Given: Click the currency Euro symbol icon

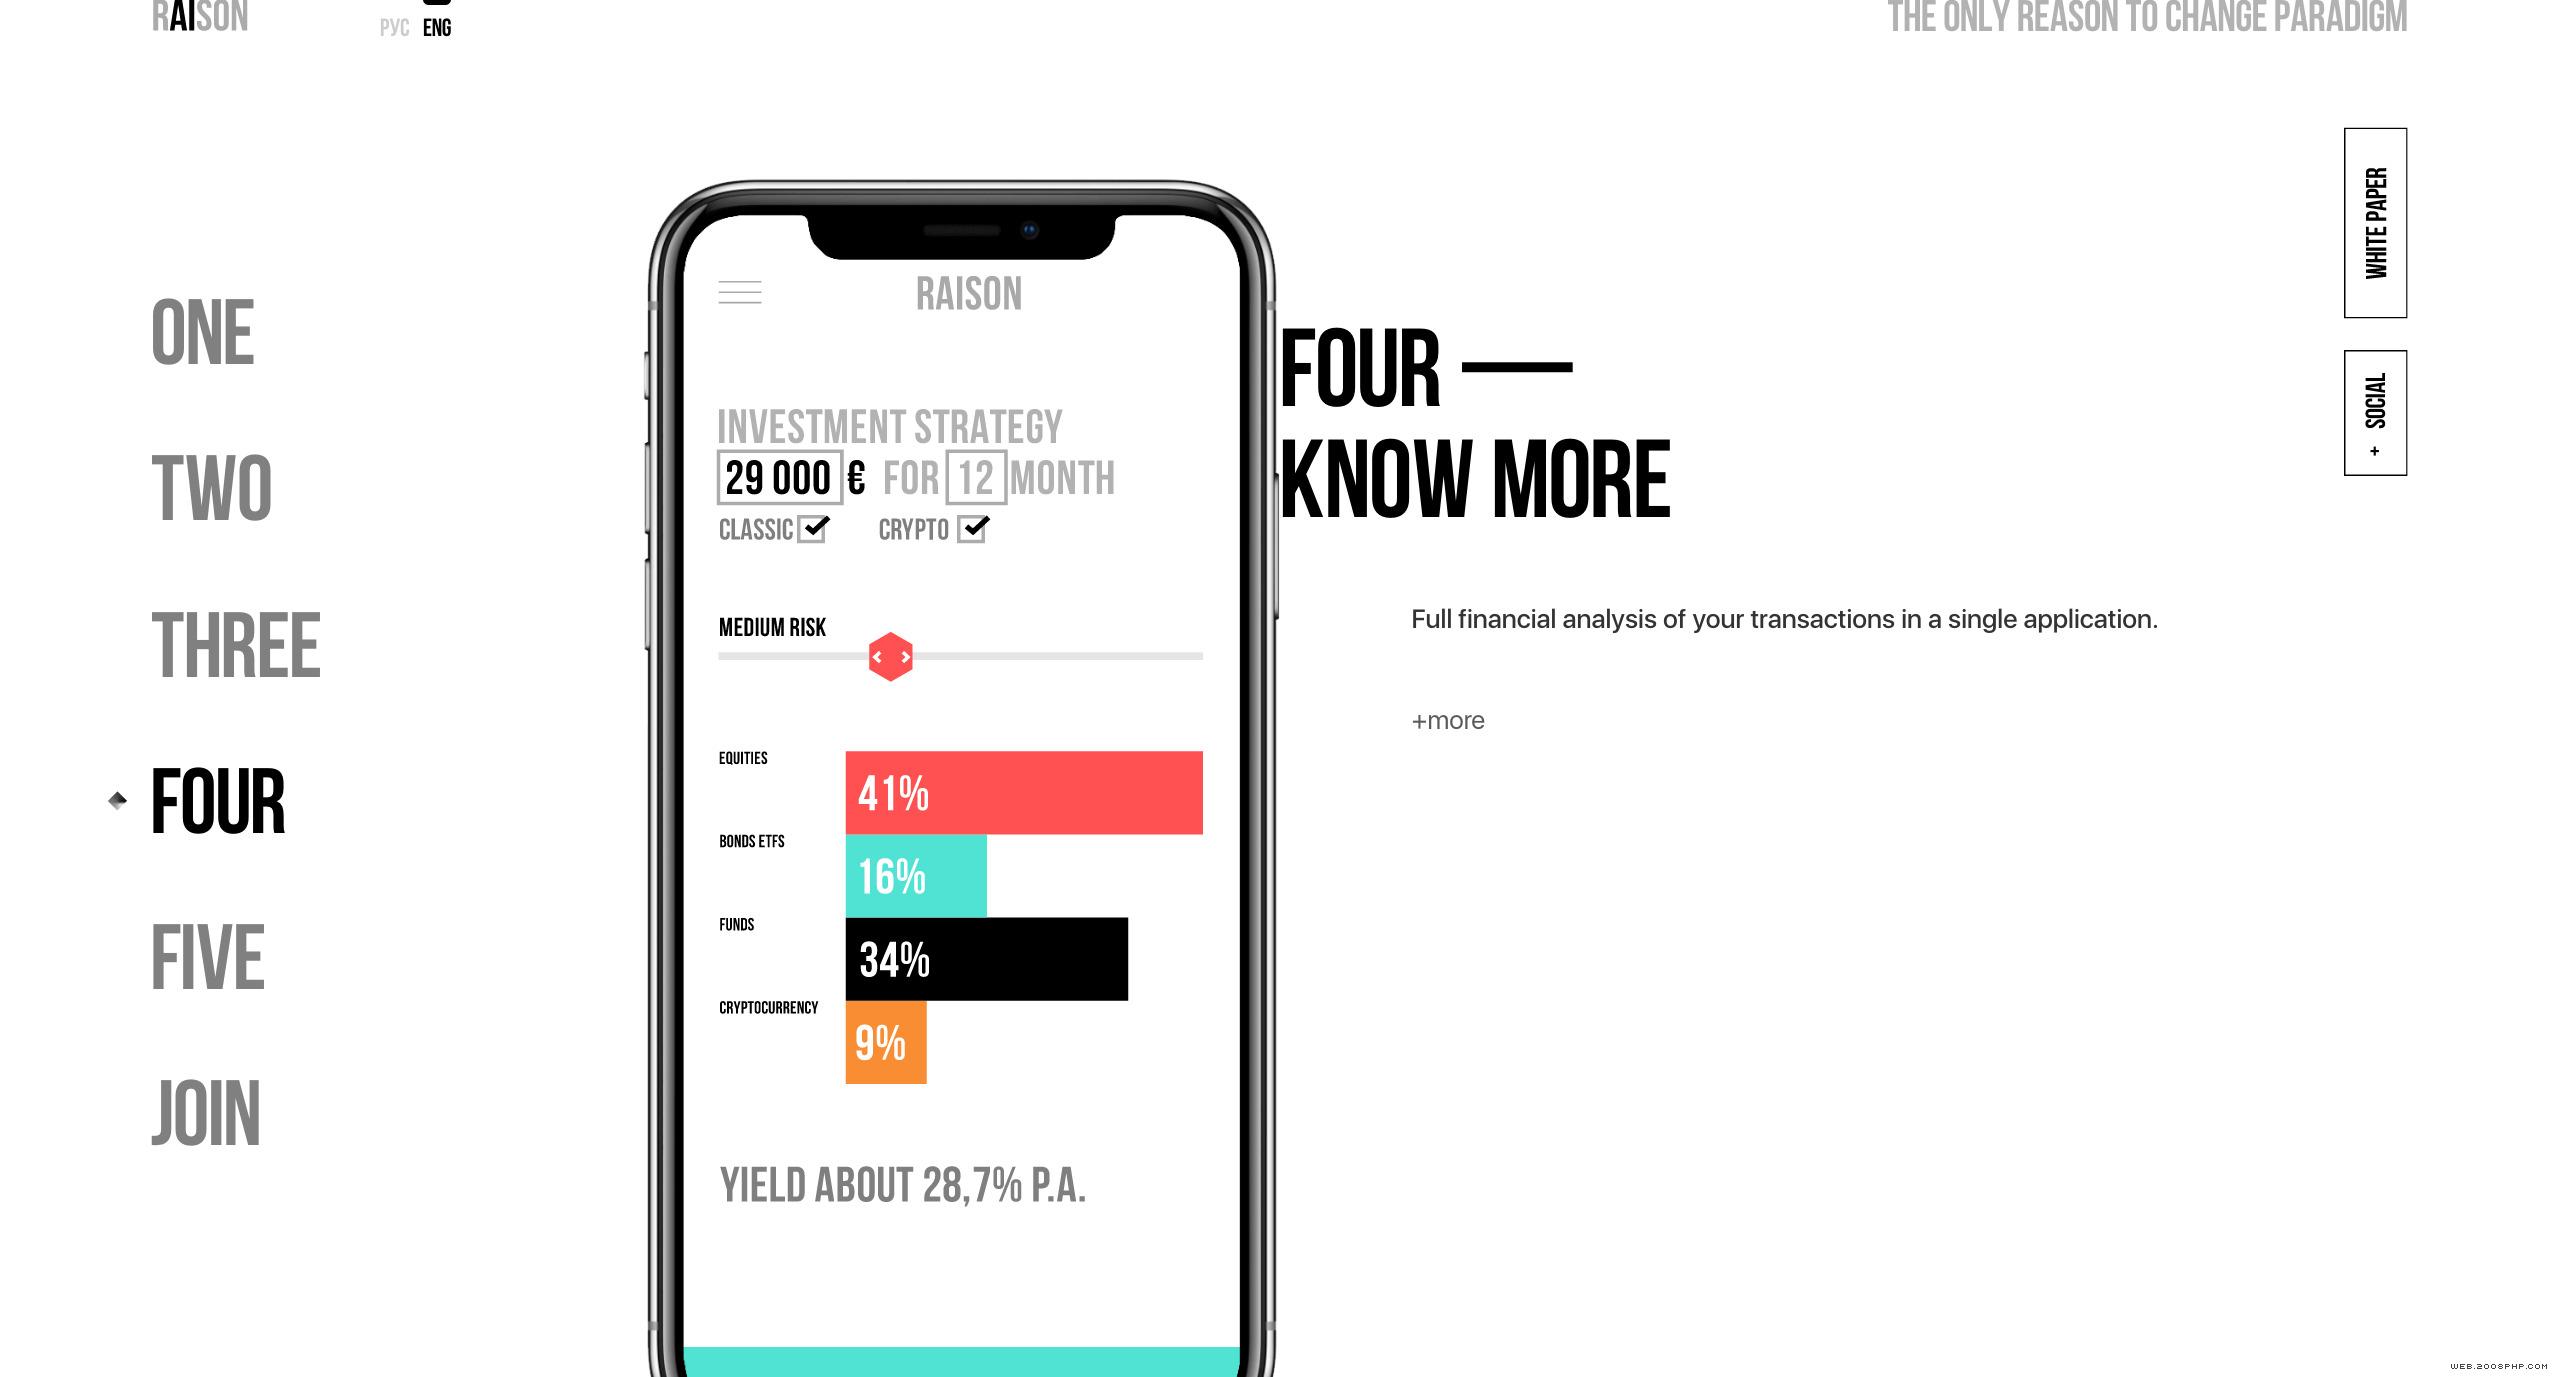Looking at the screenshot, I should 858,480.
